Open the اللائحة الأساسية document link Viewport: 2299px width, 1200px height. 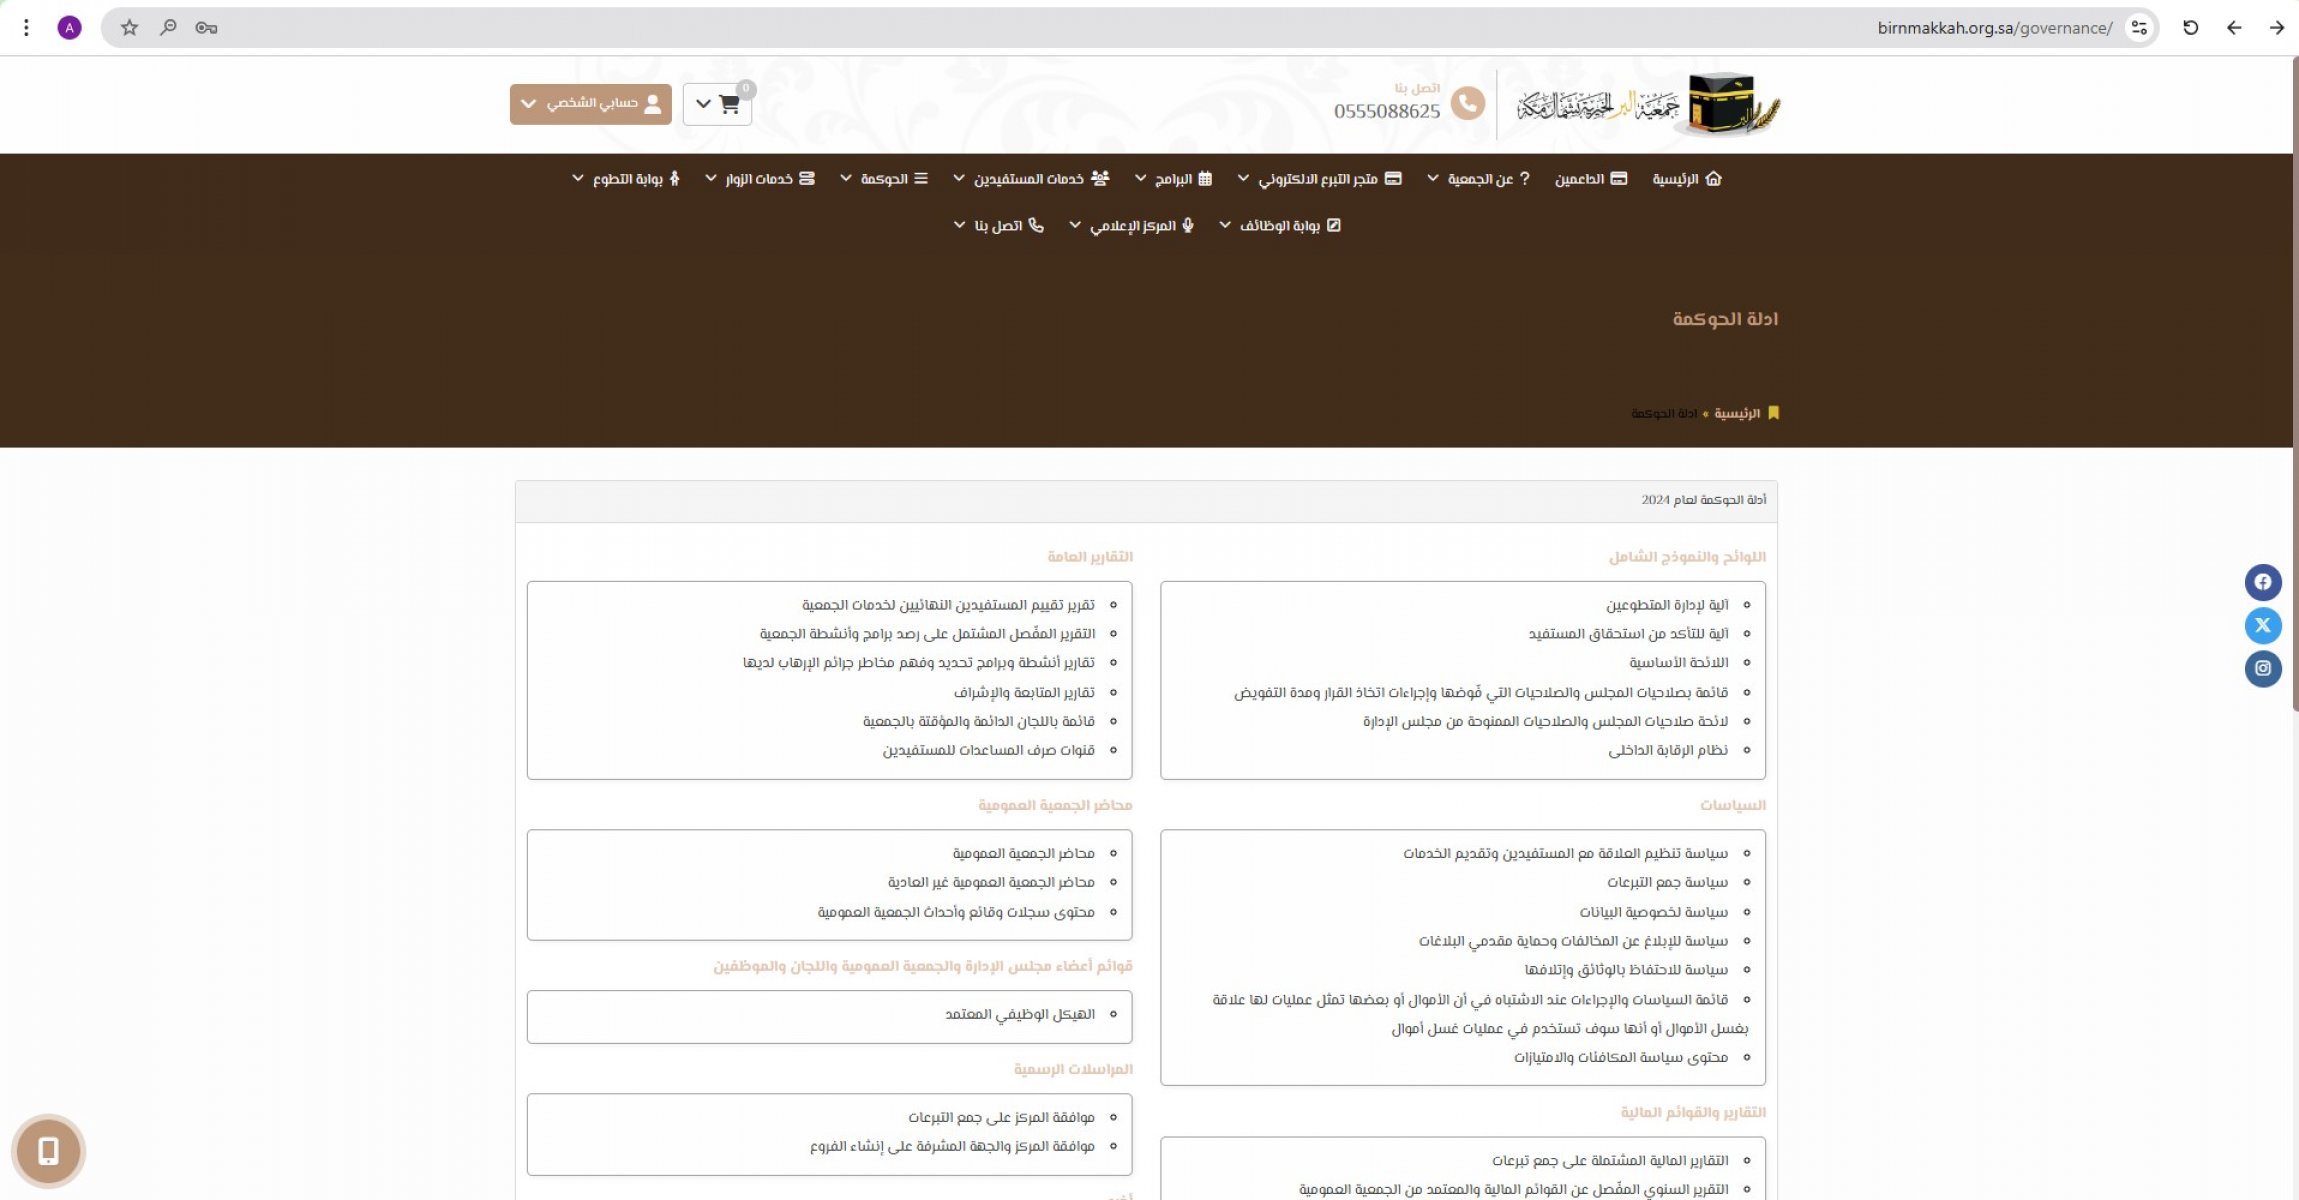1678,663
